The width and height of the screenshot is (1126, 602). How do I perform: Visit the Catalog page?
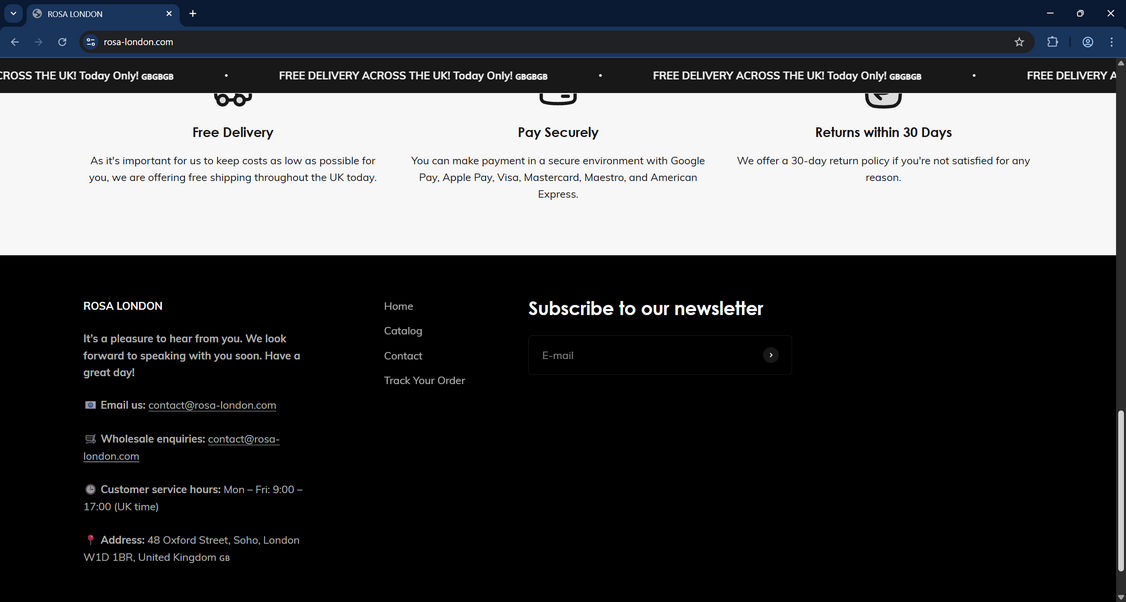pos(403,330)
